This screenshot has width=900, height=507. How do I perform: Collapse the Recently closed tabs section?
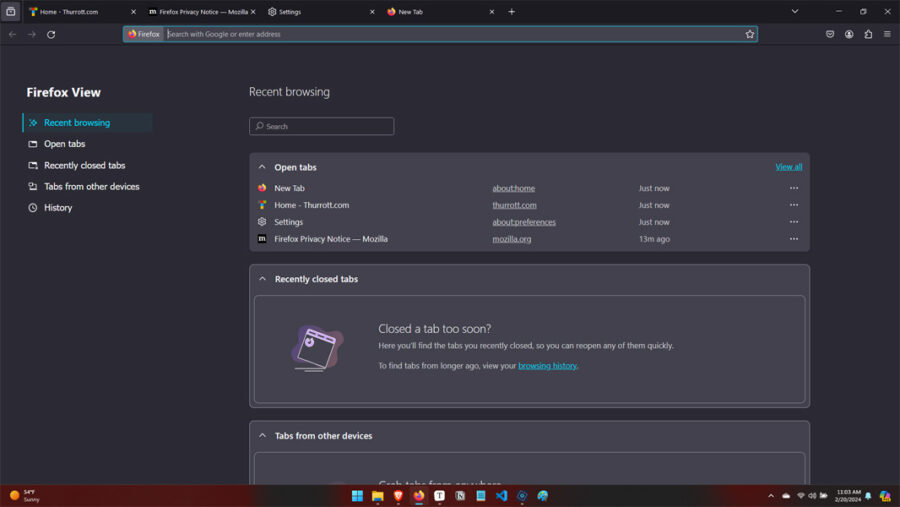(x=262, y=279)
